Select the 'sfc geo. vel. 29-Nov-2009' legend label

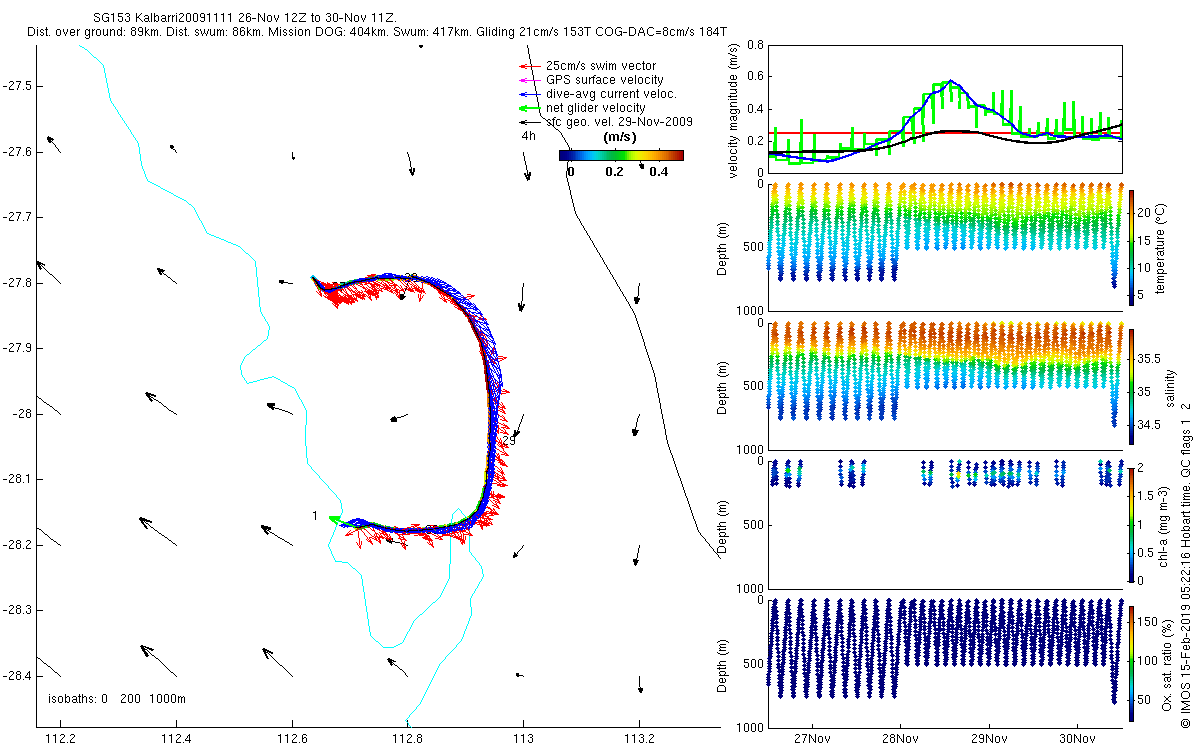619,121
